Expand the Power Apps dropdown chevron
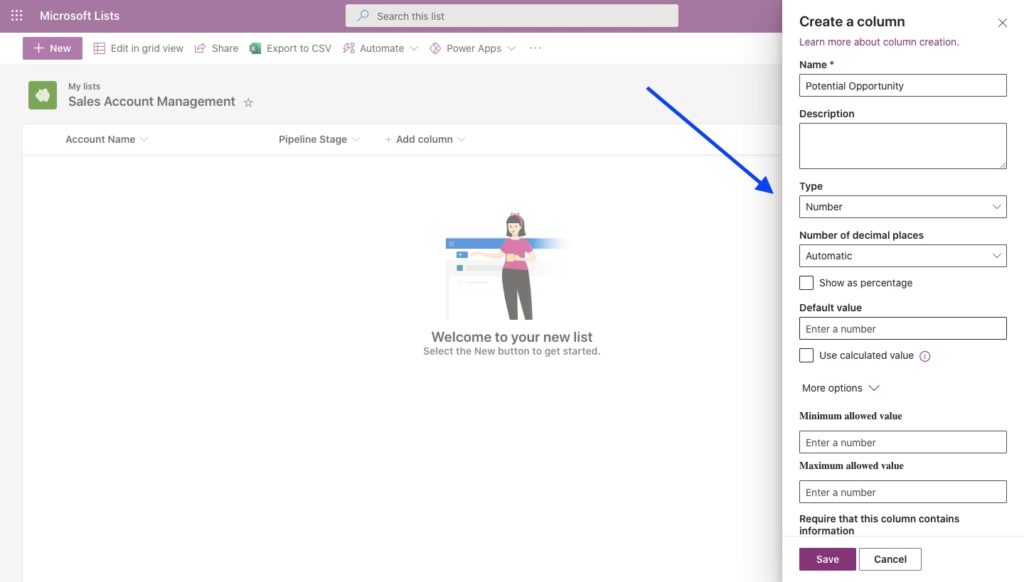Image resolution: width=1024 pixels, height=582 pixels. pos(511,48)
